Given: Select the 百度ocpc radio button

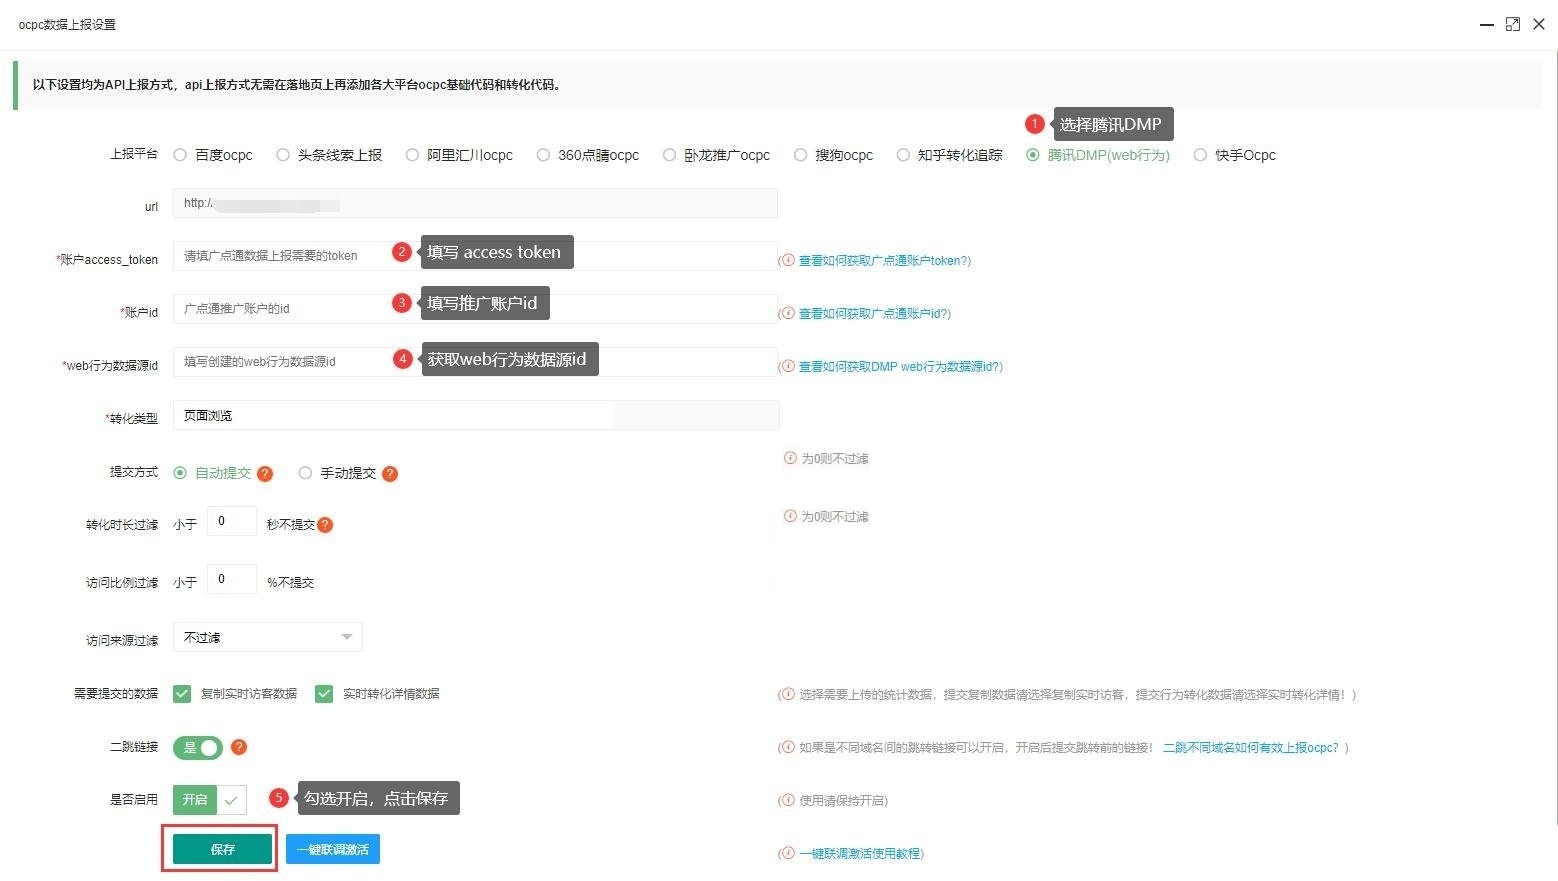Looking at the screenshot, I should (x=180, y=155).
